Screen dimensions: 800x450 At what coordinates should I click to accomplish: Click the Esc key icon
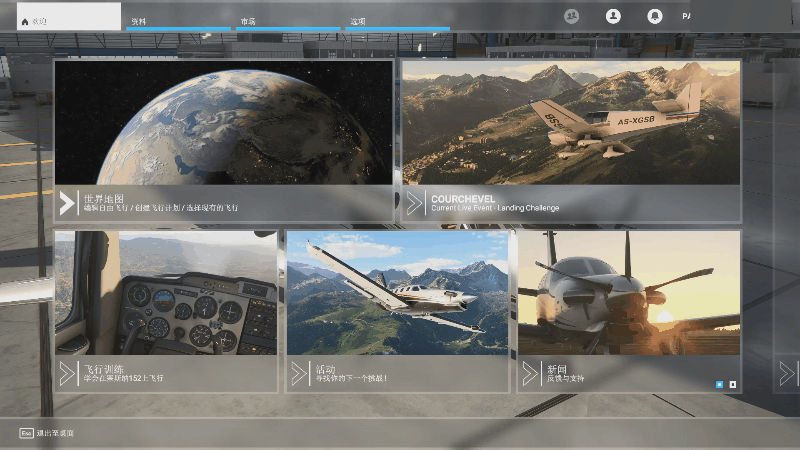coord(27,433)
